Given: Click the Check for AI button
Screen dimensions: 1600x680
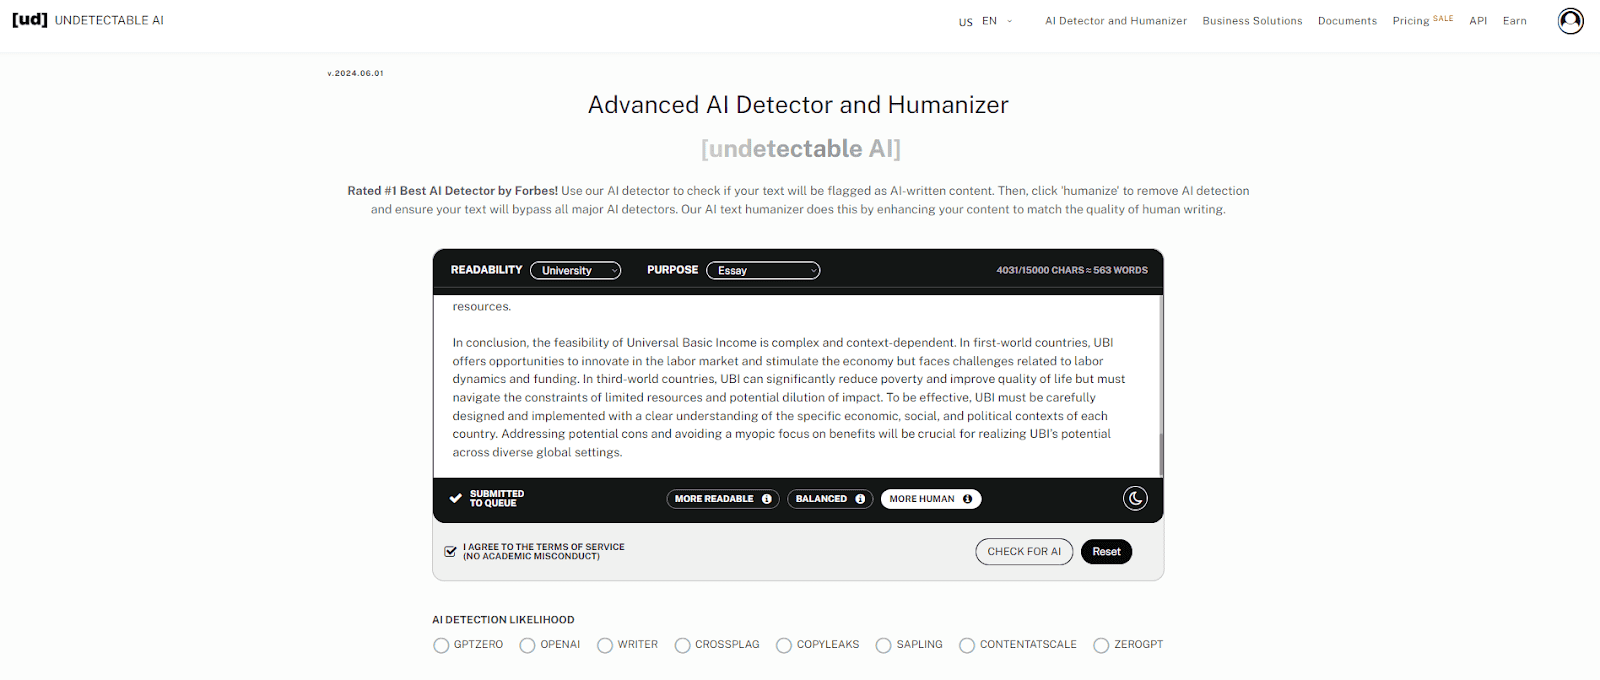Looking at the screenshot, I should (1024, 552).
